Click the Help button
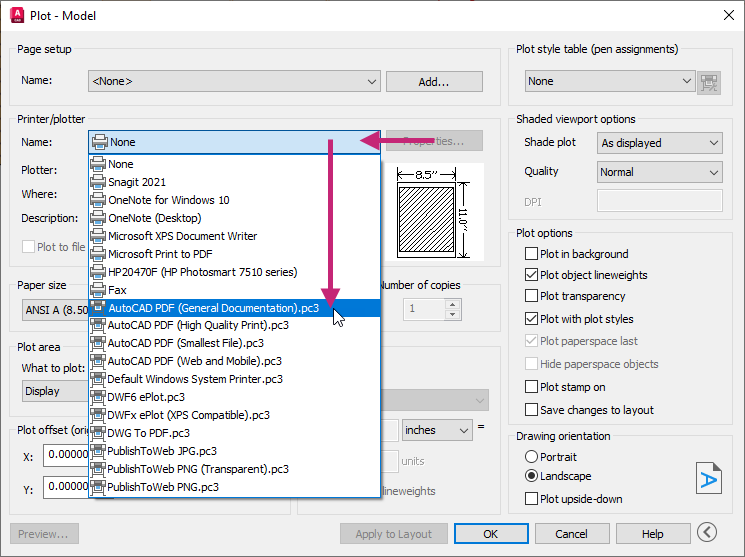745x557 pixels. (x=653, y=534)
